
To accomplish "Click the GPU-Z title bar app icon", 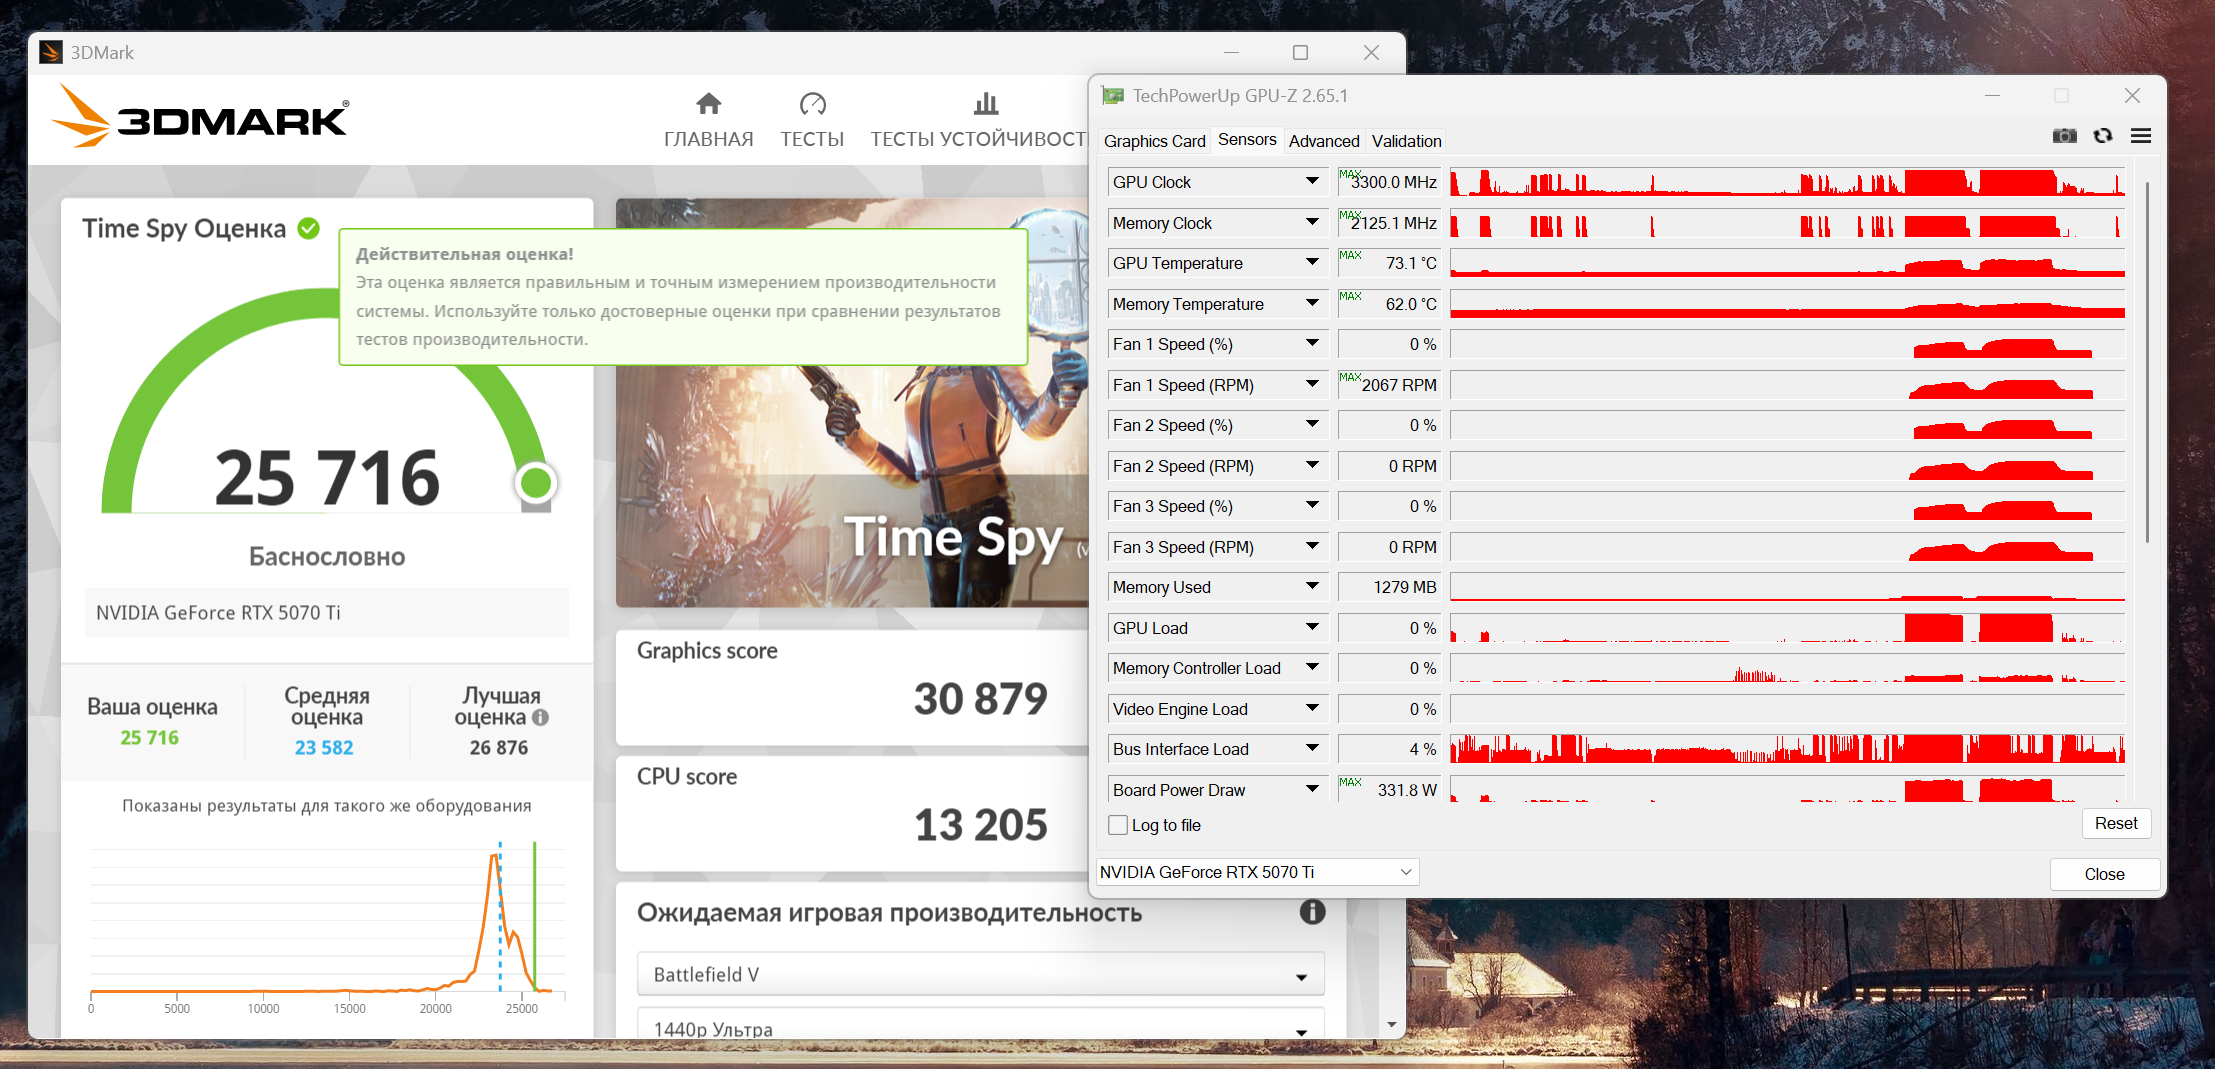I will point(1113,96).
